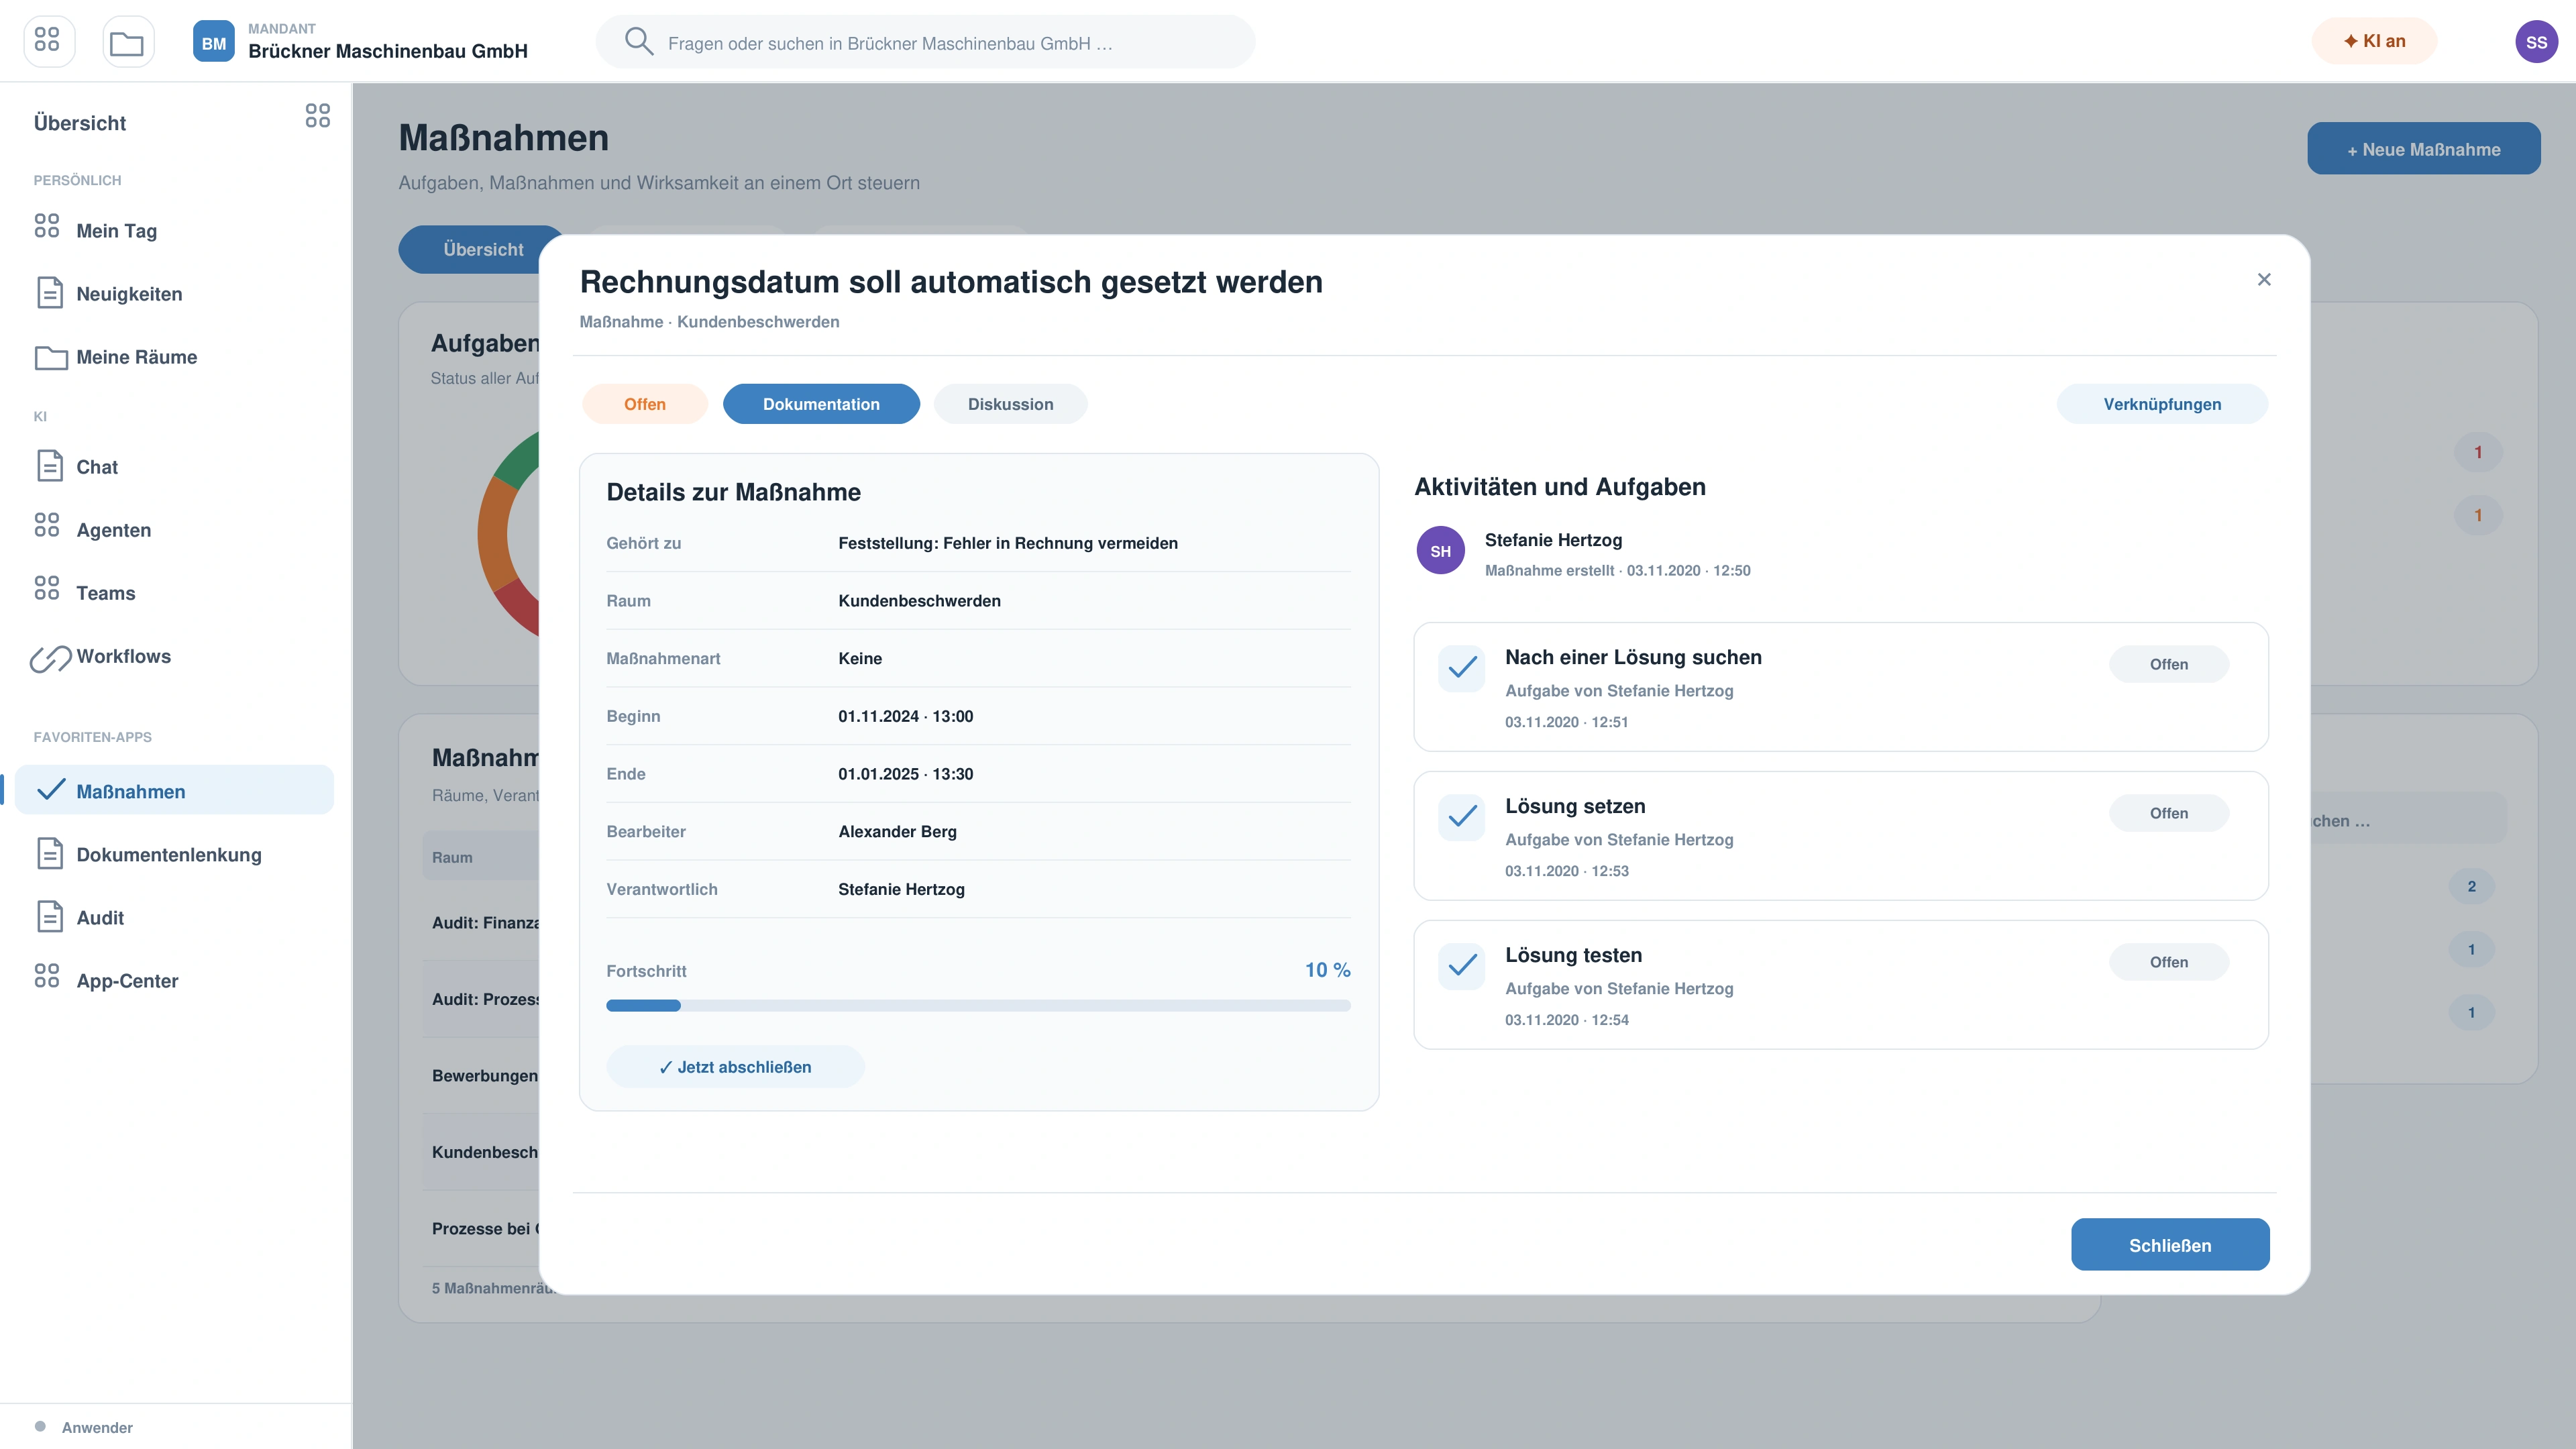Open the folder icon in top bar
The height and width of the screenshot is (1449, 2576).
click(x=127, y=41)
